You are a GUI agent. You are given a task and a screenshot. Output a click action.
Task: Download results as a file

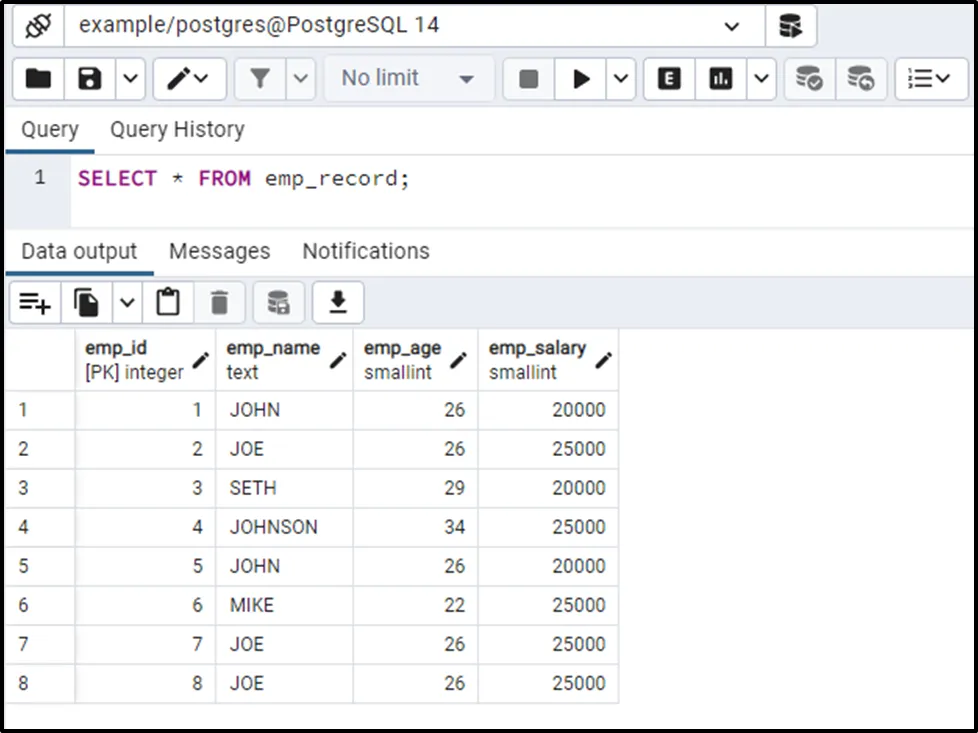coord(338,303)
